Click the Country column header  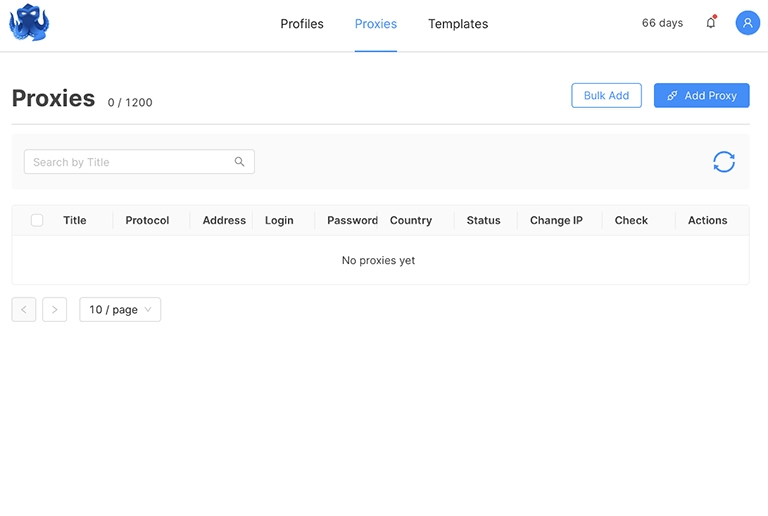coord(411,220)
